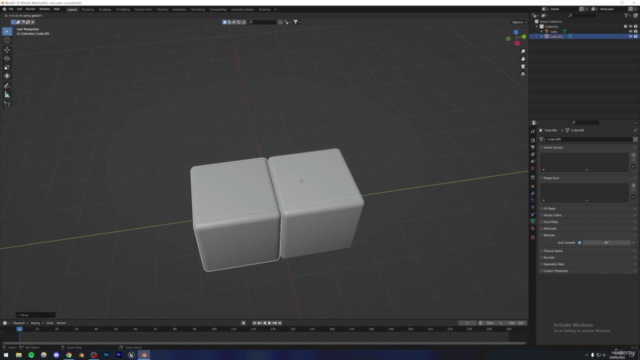Click the timeline Marker menu
The height and width of the screenshot is (360, 640).
[61, 323]
